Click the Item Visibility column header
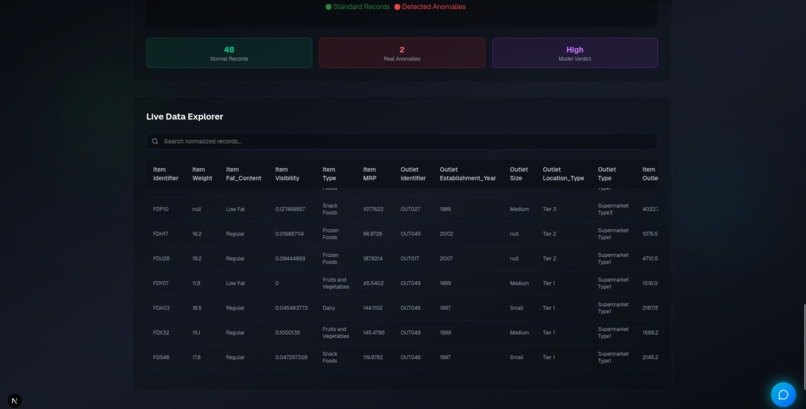This screenshot has height=409, width=806. point(287,174)
